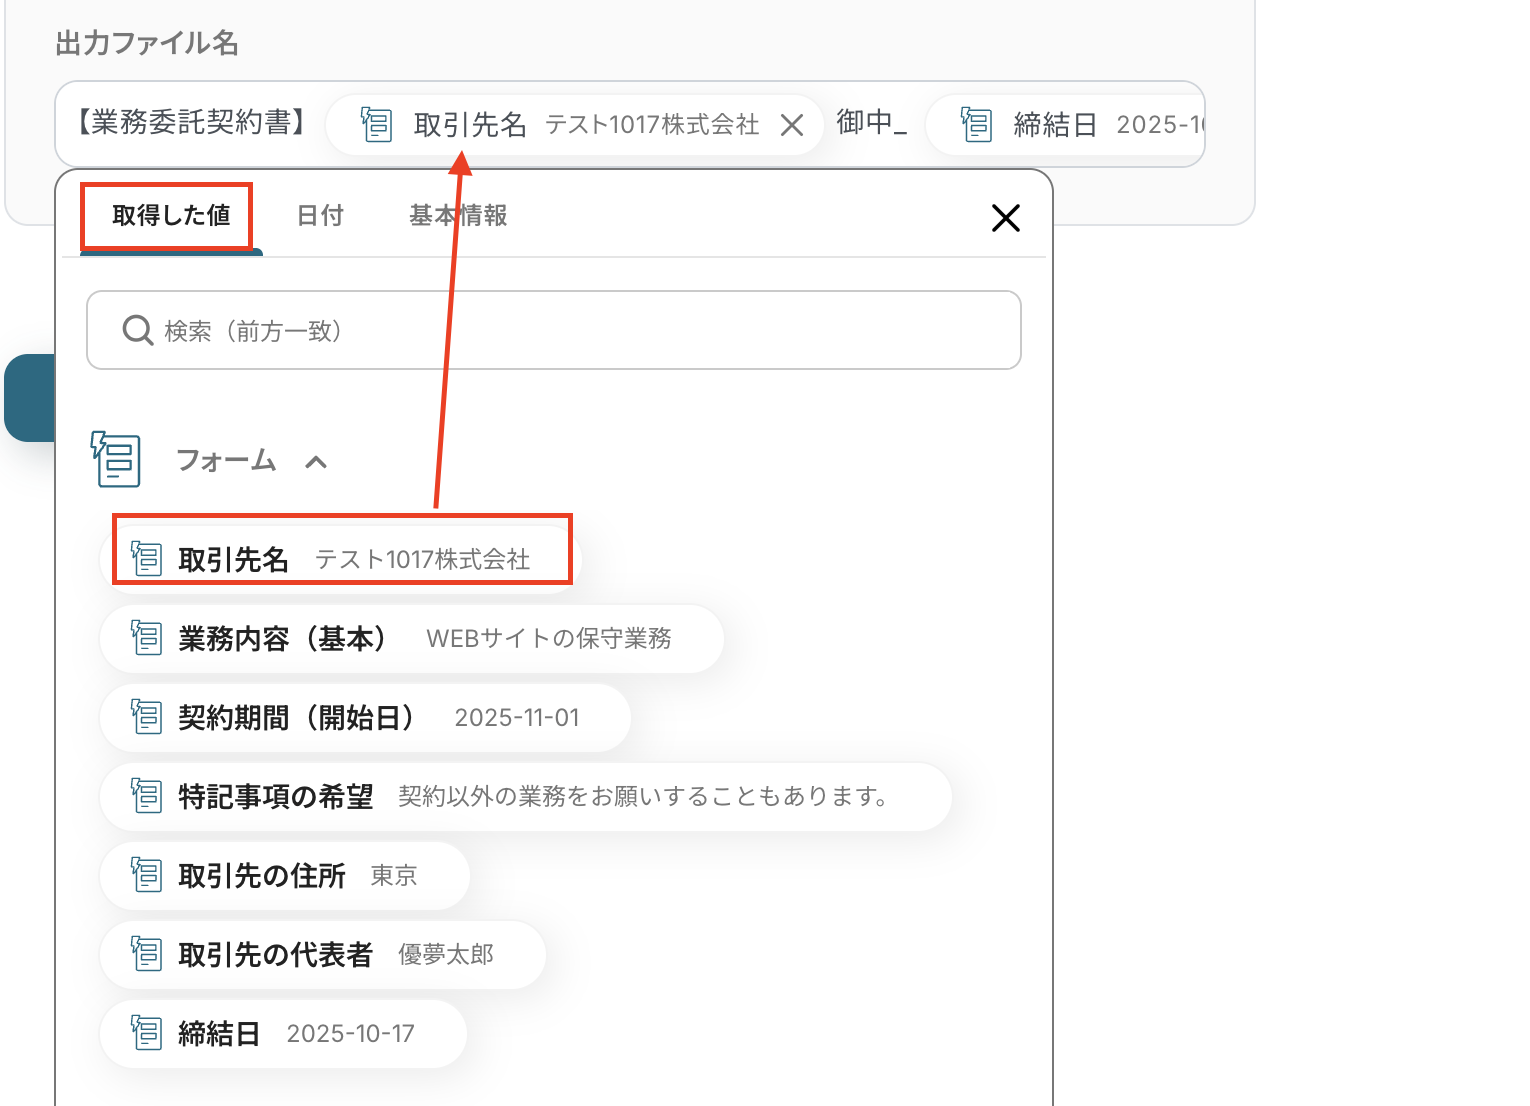Switch to the 取得した値 tab

171,216
